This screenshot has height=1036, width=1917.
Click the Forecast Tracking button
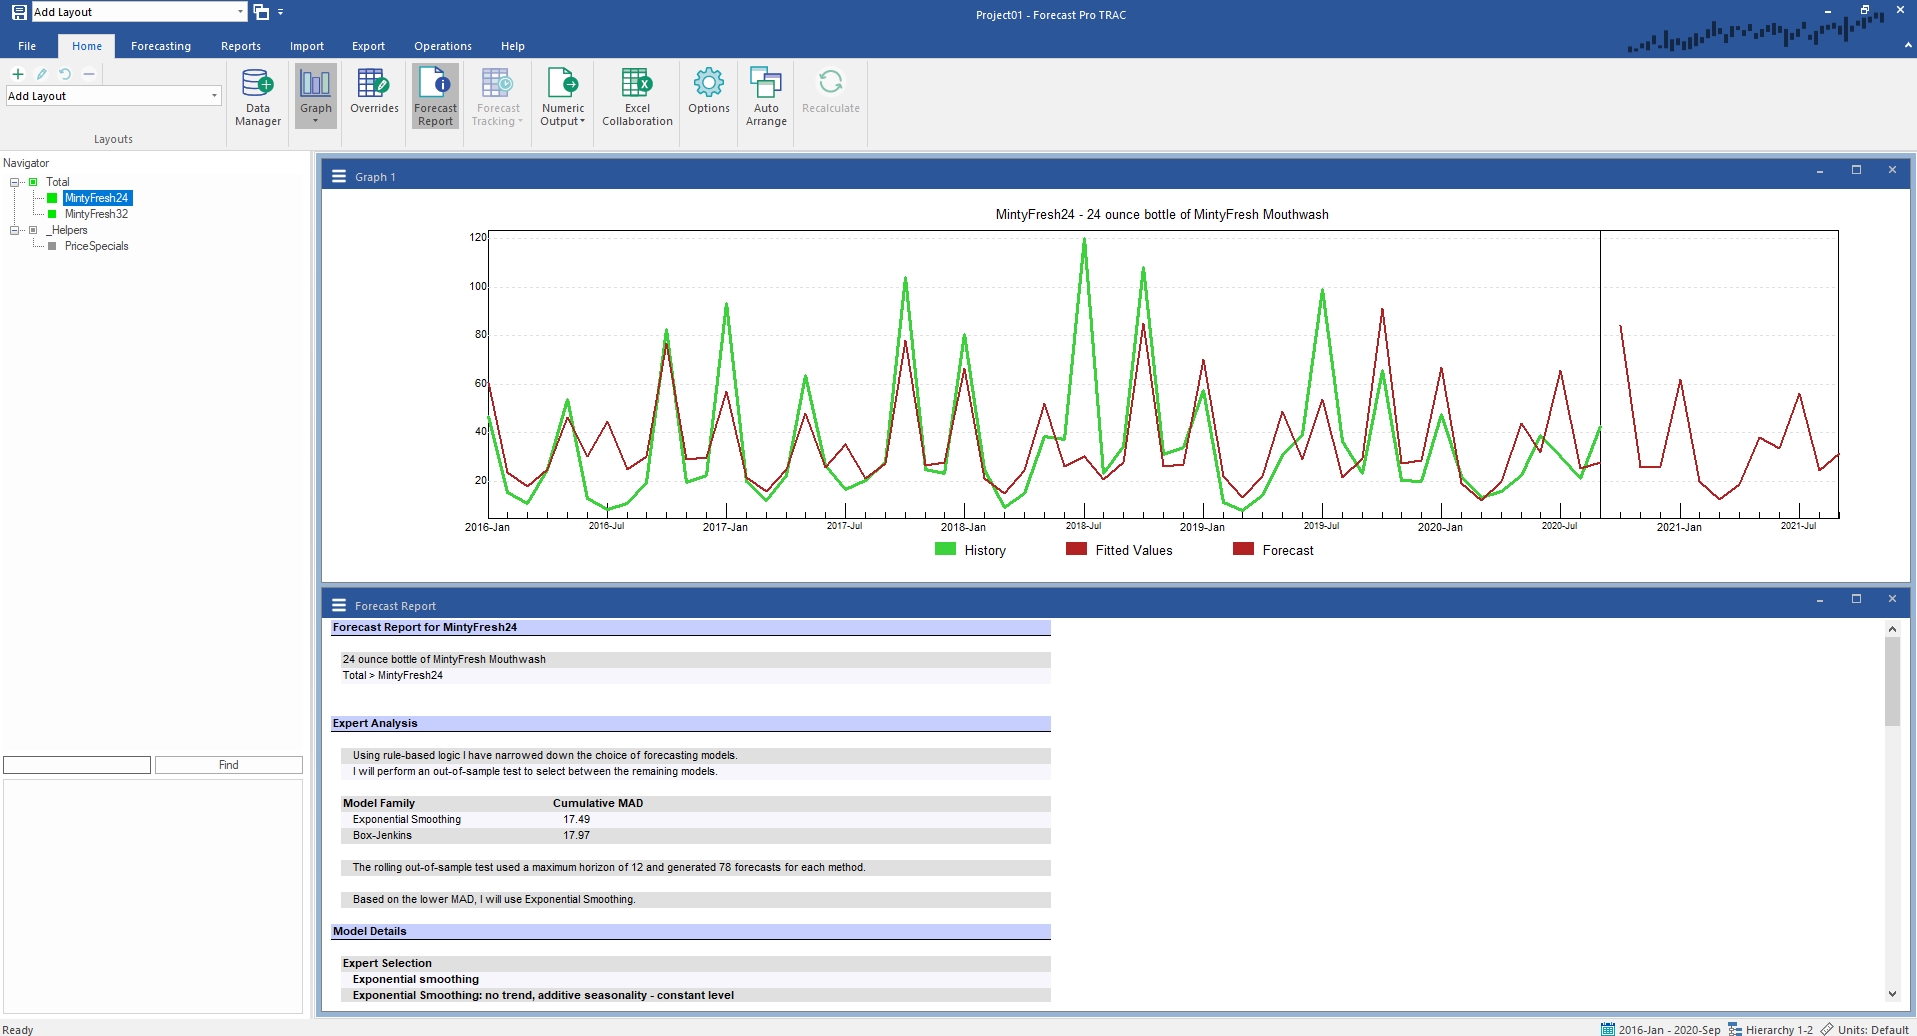tap(498, 96)
